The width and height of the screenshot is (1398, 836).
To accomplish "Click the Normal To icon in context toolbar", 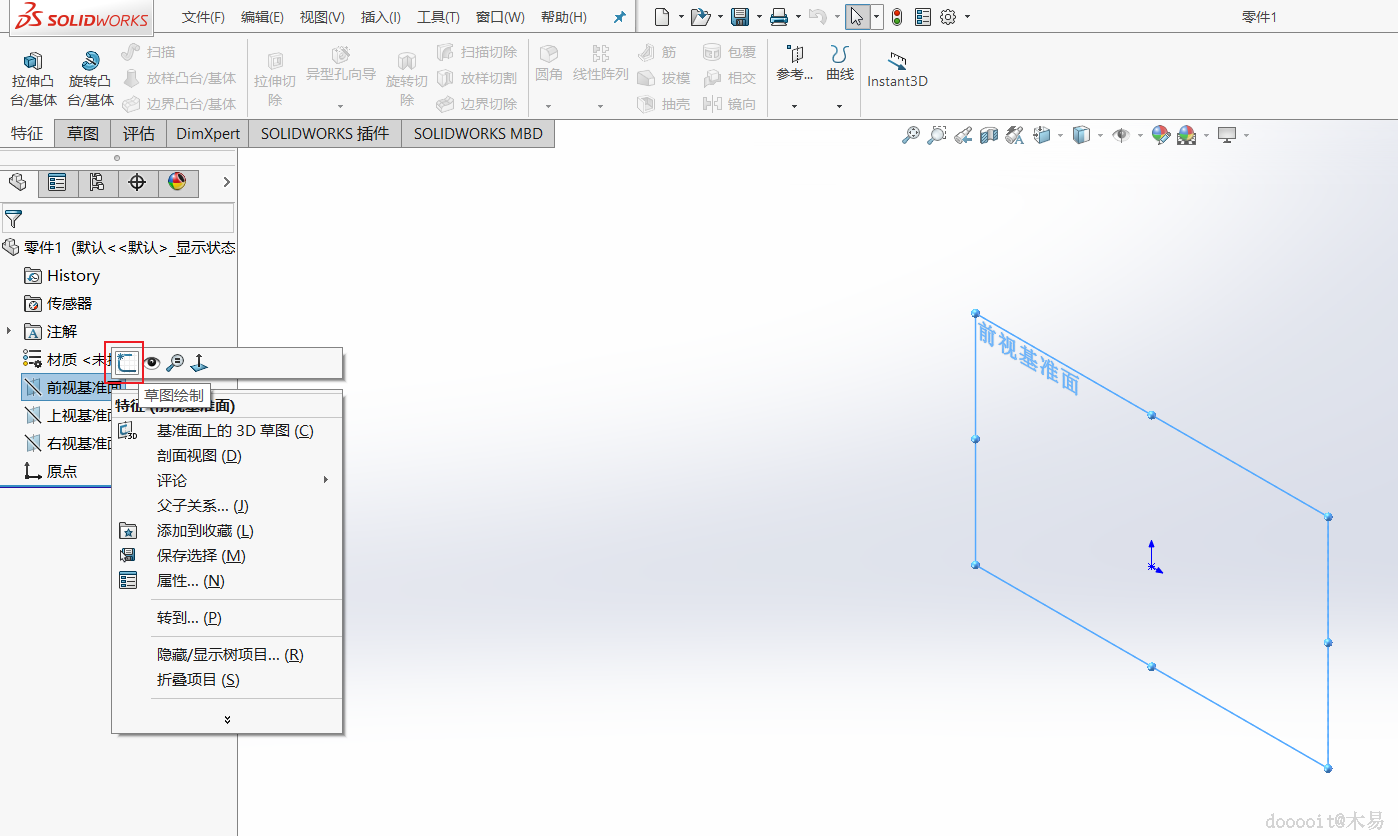I will 199,363.
